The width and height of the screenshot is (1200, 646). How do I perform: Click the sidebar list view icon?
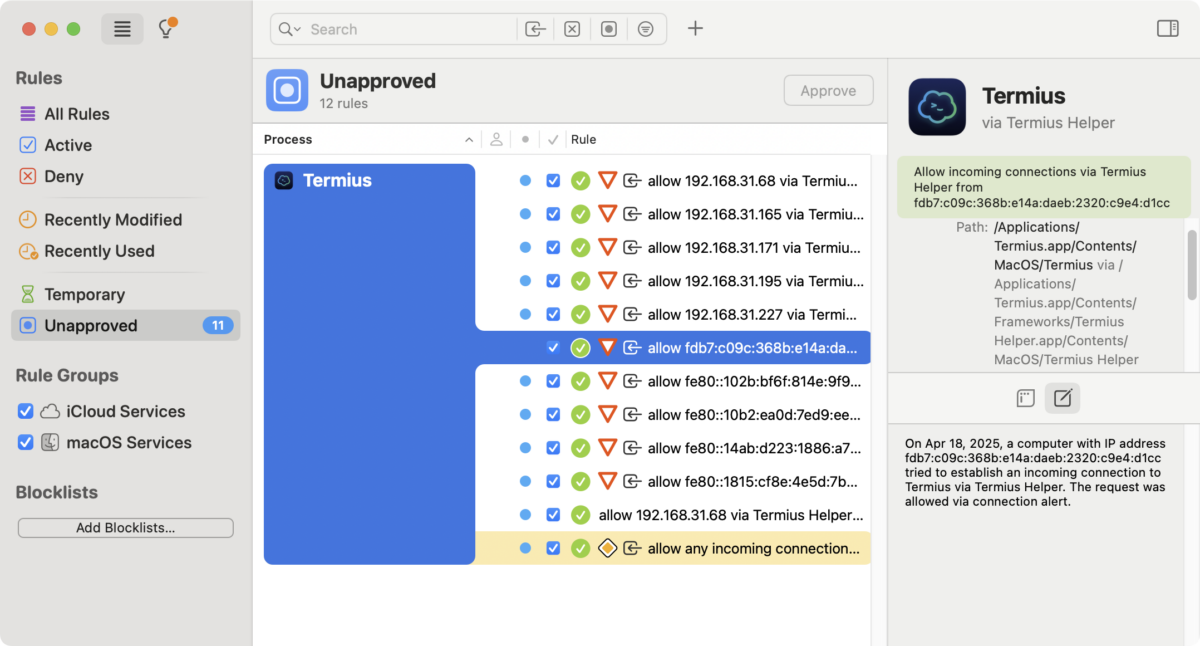coord(122,29)
